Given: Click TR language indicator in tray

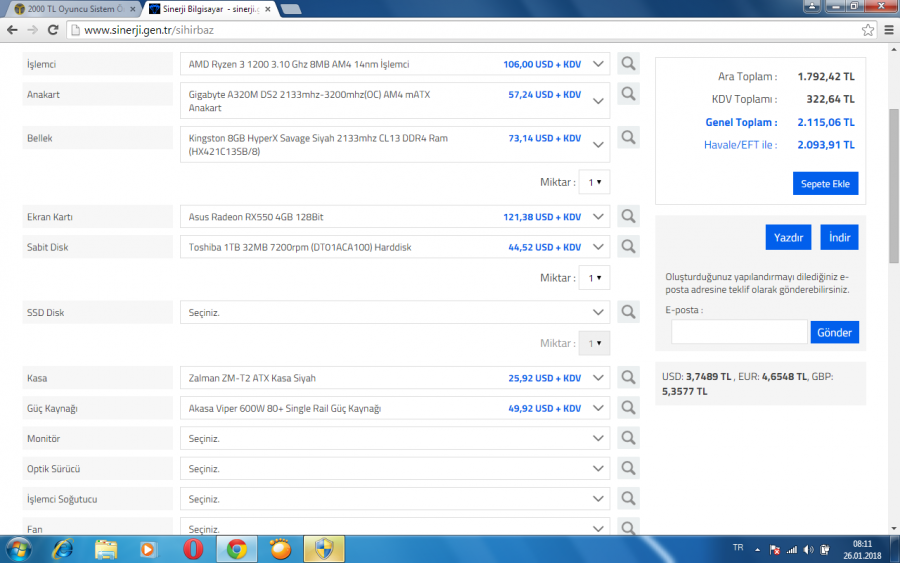Looking at the screenshot, I should tap(738, 548).
